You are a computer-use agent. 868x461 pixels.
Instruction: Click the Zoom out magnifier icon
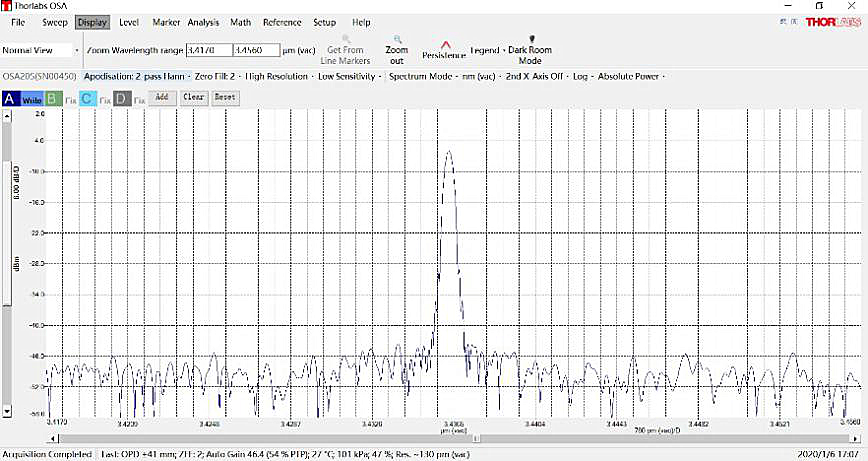point(396,39)
